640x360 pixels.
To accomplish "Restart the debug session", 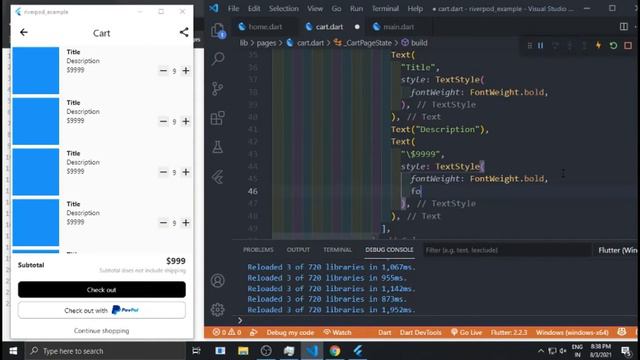I will [613, 45].
